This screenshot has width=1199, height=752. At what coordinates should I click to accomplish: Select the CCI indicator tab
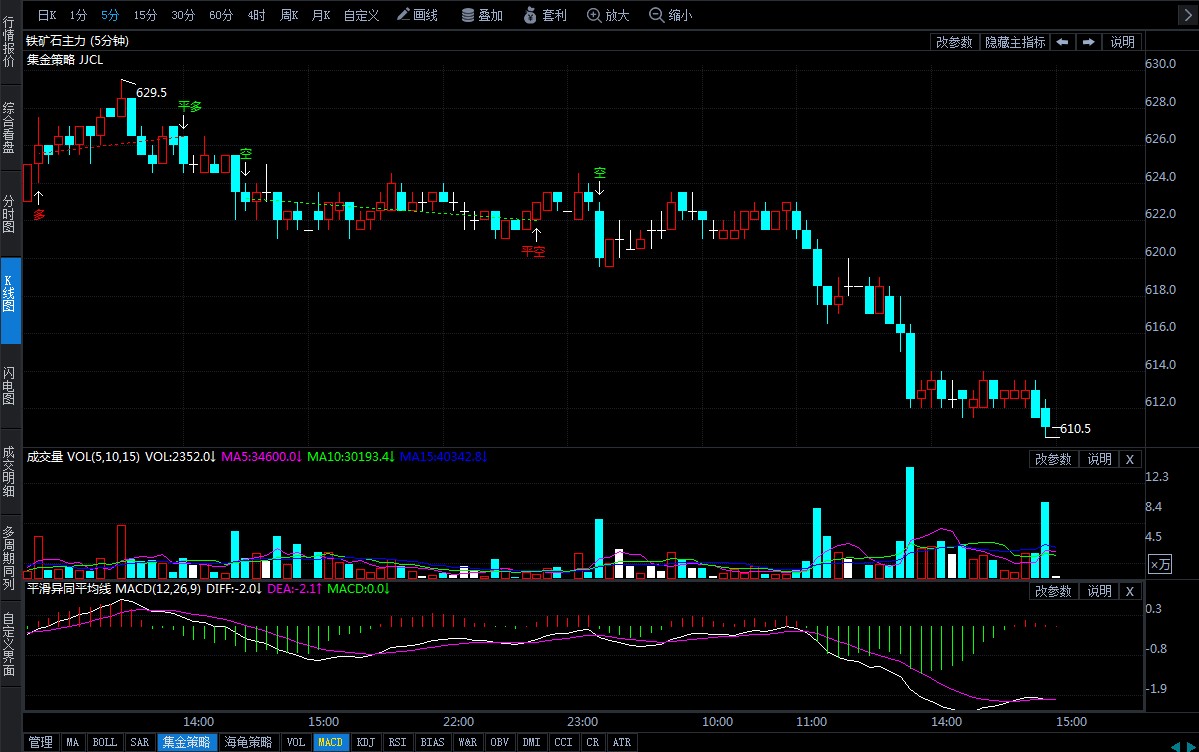pyautogui.click(x=564, y=742)
